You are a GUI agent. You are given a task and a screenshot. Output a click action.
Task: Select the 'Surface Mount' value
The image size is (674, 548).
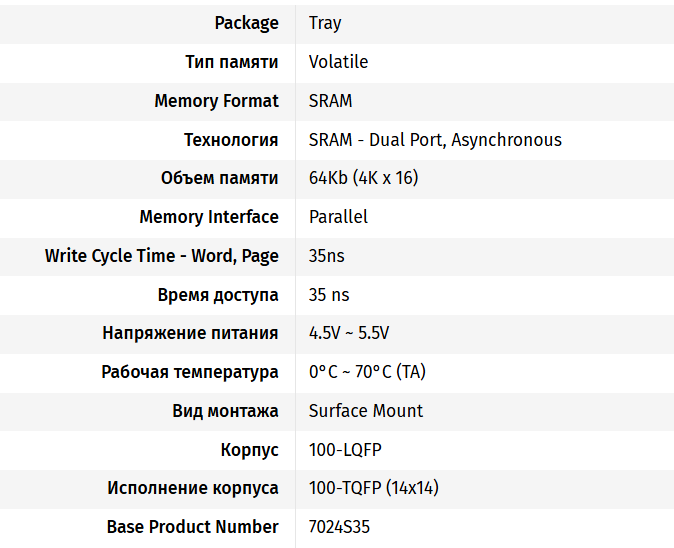pyautogui.click(x=365, y=411)
